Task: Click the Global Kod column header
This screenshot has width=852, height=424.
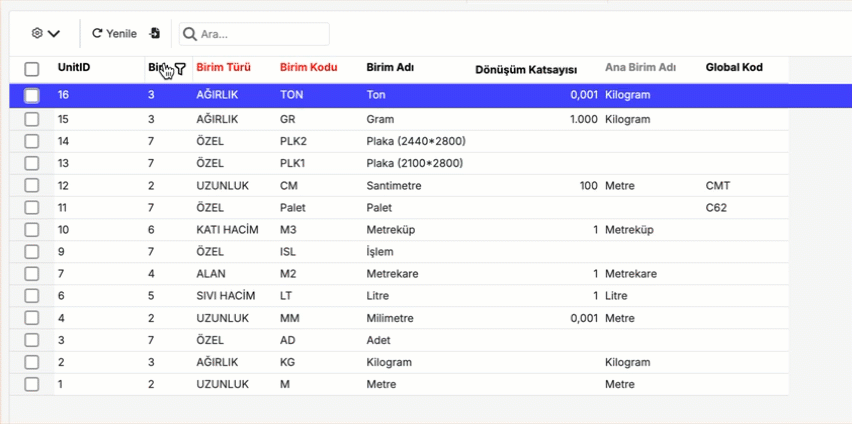Action: coord(734,68)
